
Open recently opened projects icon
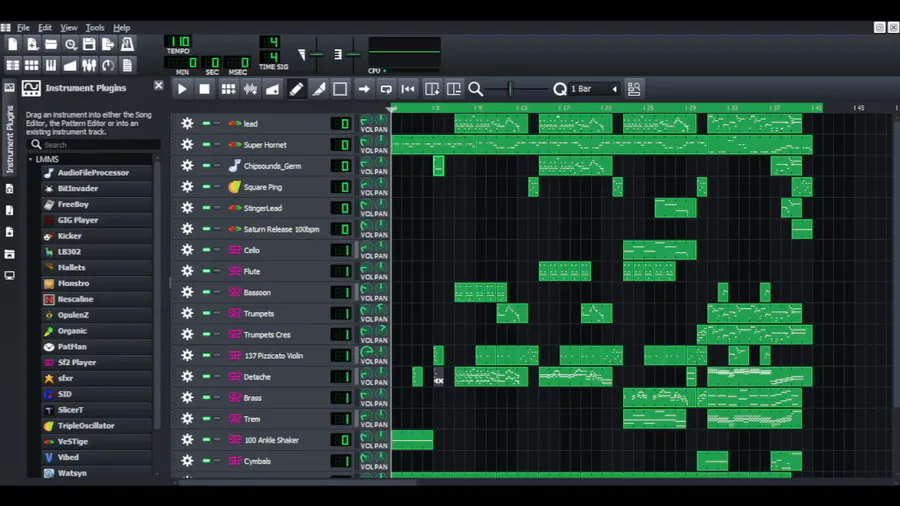coord(70,44)
